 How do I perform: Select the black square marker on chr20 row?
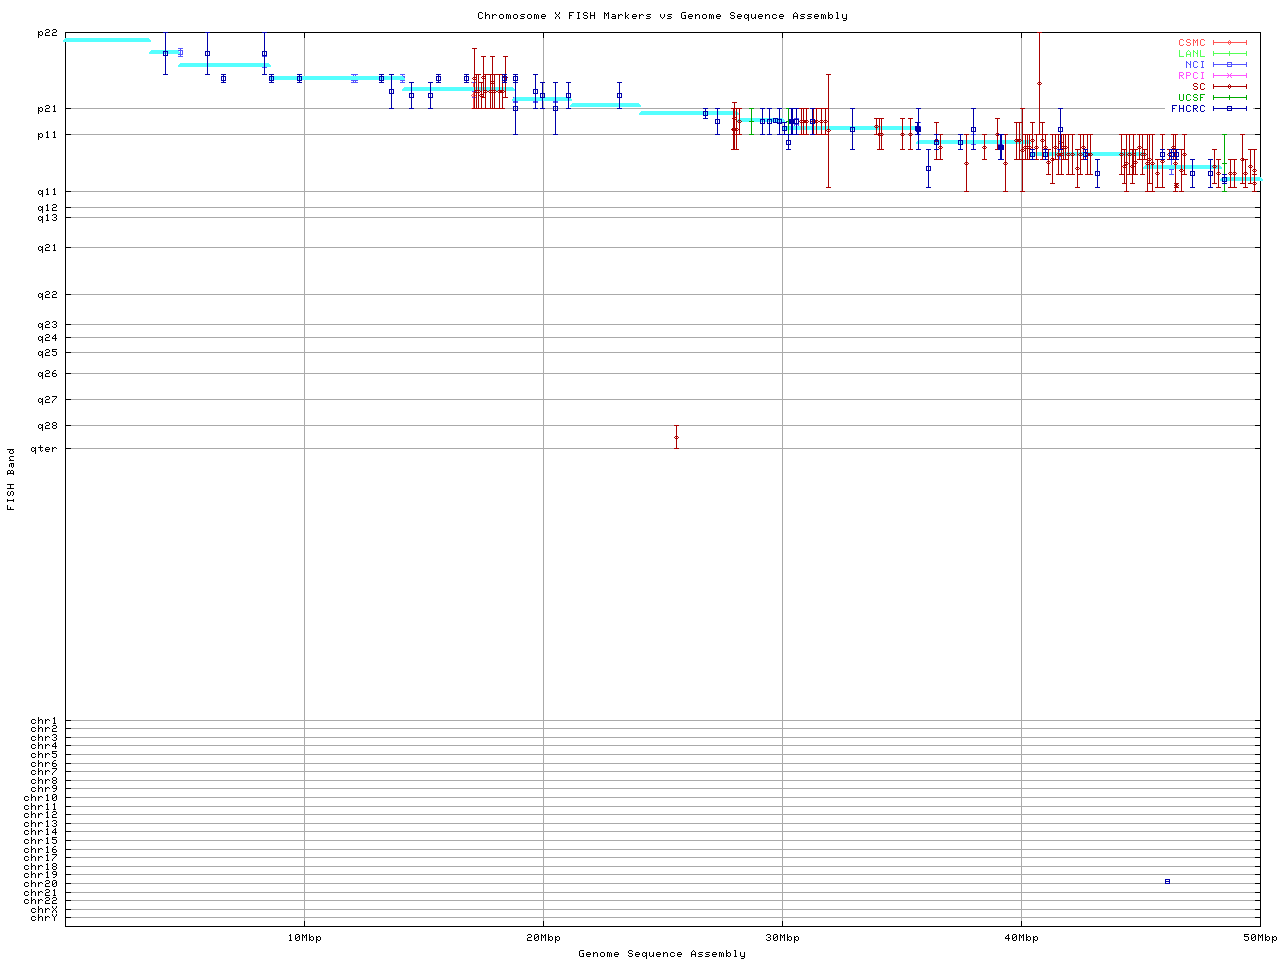click(1167, 881)
